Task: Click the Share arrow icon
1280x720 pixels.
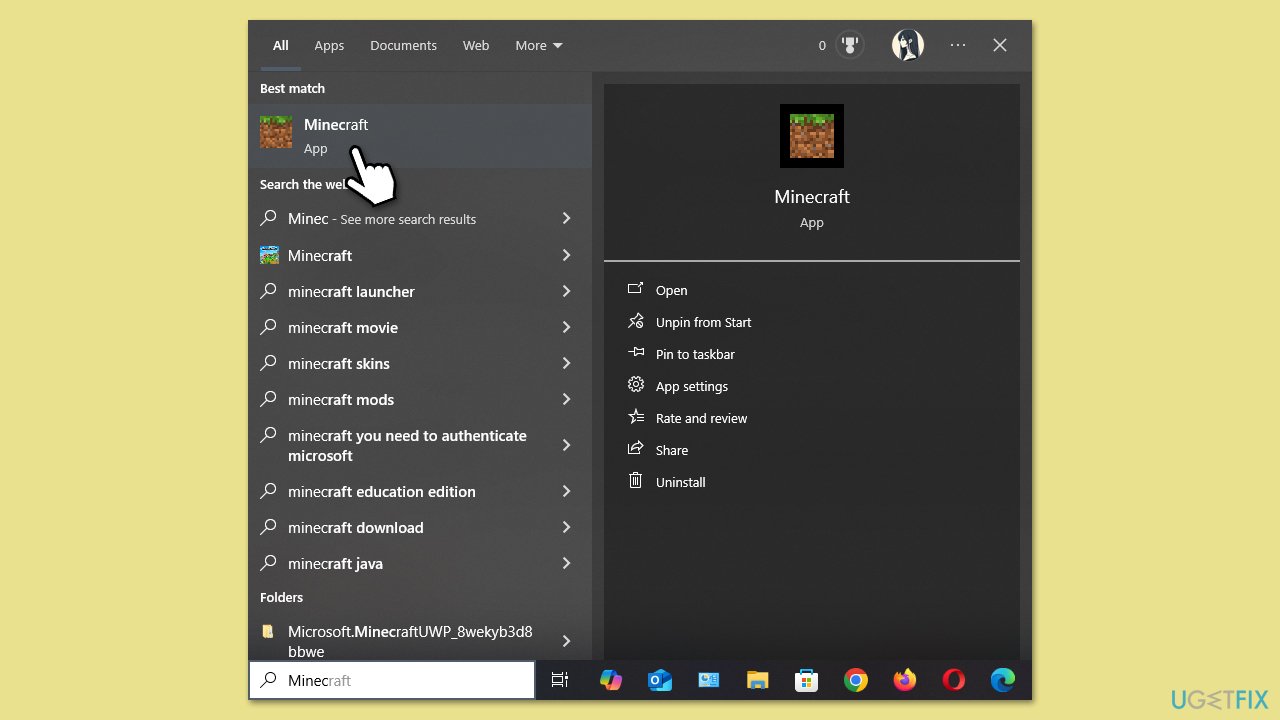Action: coord(635,449)
